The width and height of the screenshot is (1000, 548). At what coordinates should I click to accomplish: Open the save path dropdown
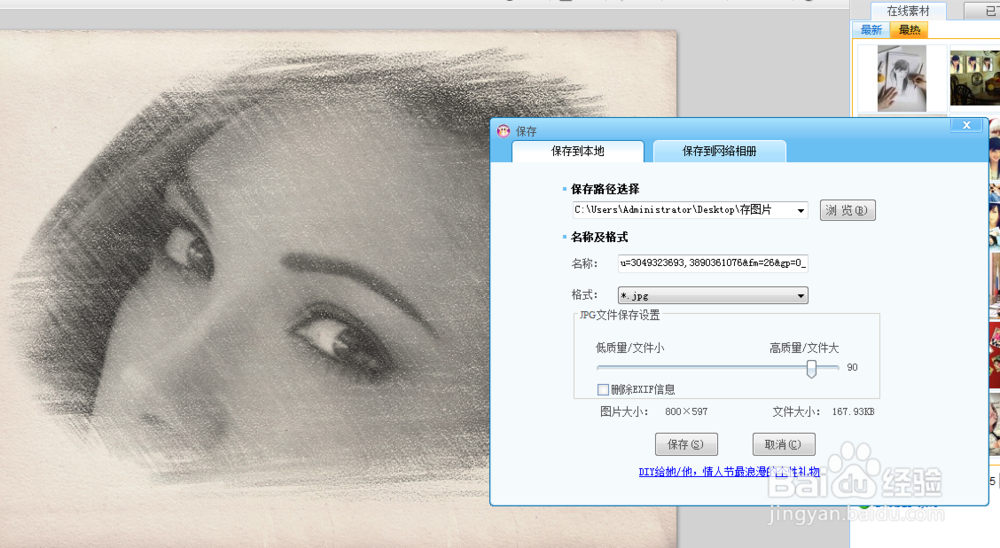pyautogui.click(x=801, y=210)
